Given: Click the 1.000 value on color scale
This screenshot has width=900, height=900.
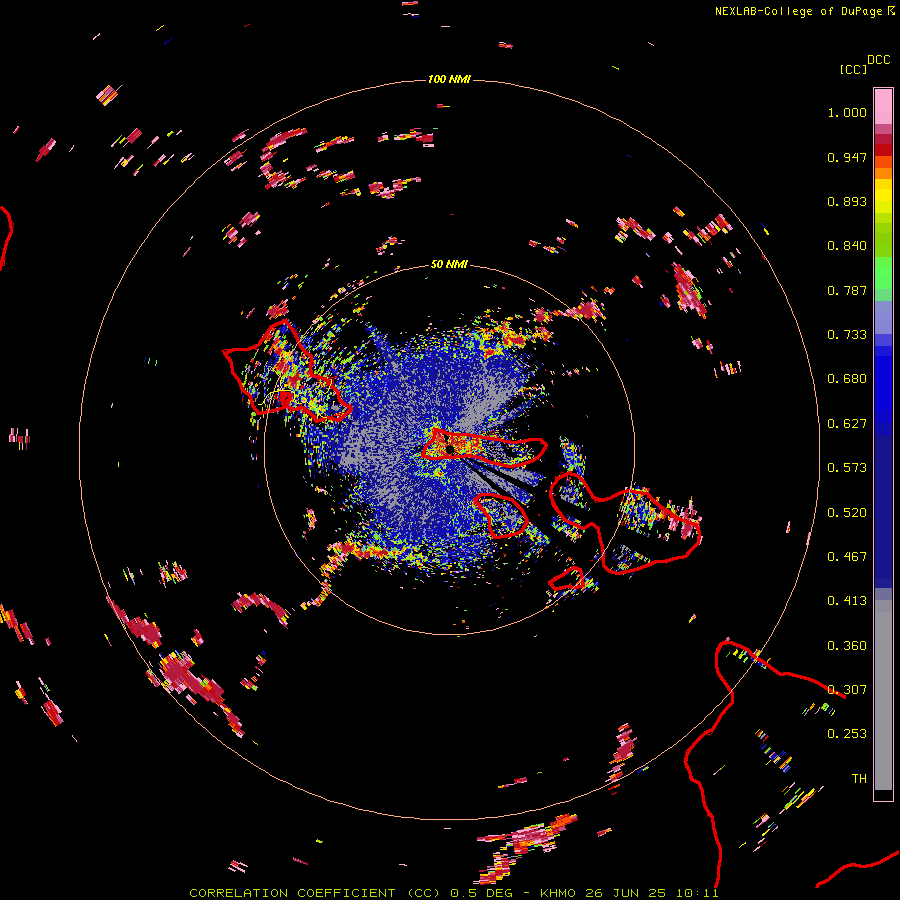Looking at the screenshot, I should click(x=847, y=112).
